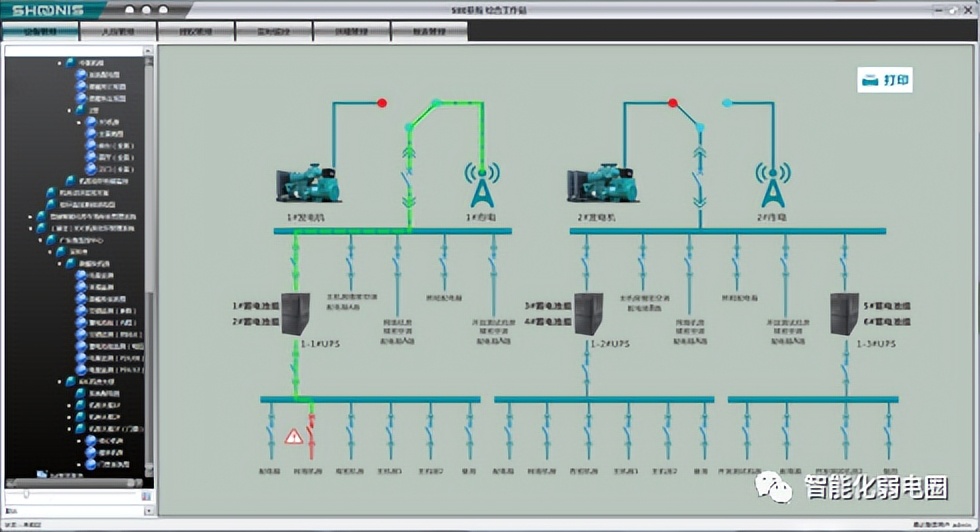Open the combo box arrow below the tree
Image resolution: width=980 pixels, height=532 pixels.
pyautogui.click(x=148, y=511)
